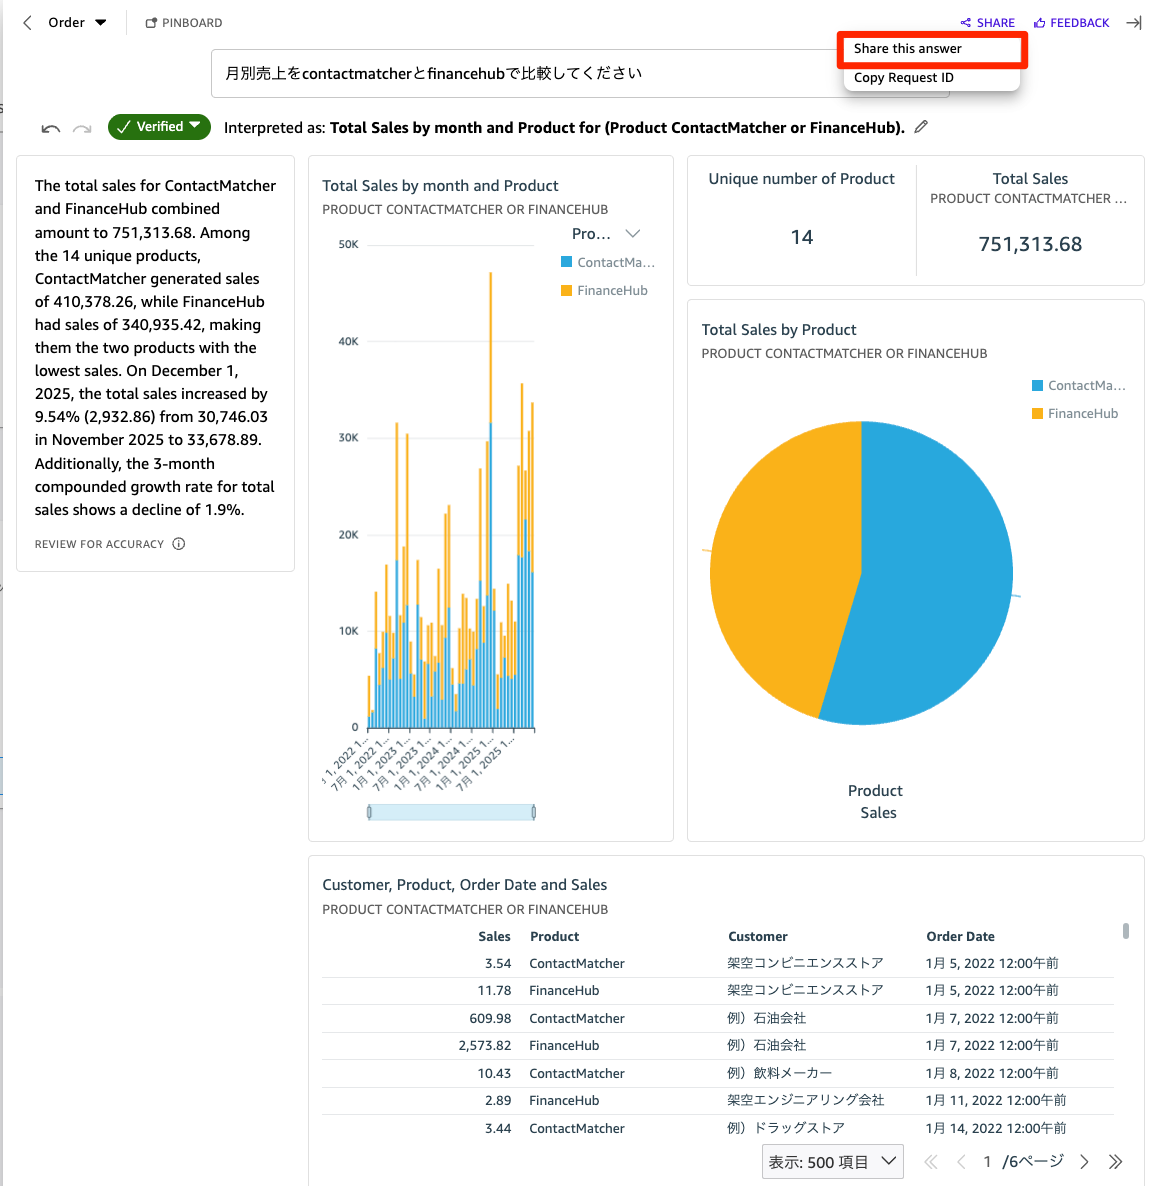This screenshot has width=1150, height=1186.
Task: Select Share this answer
Action: coord(931,48)
